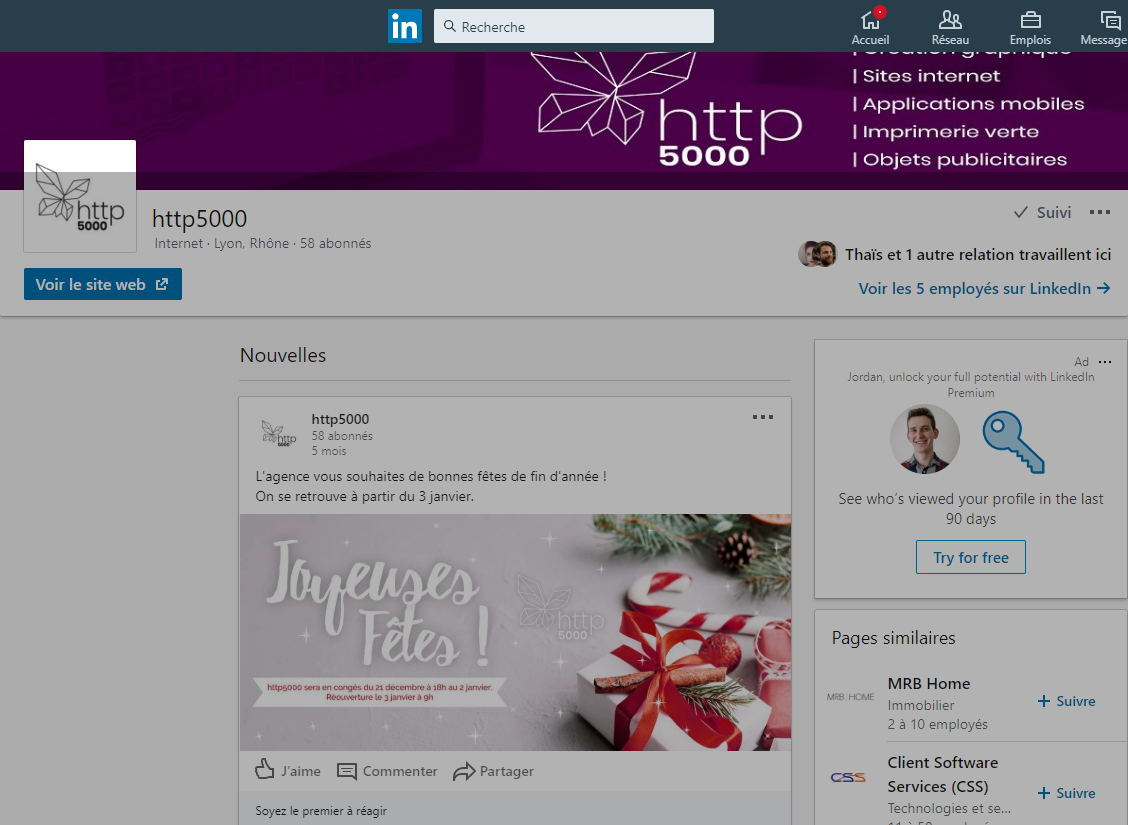The width and height of the screenshot is (1128, 825).
Task: Click the Commenter speech bubble button
Action: coord(387,771)
